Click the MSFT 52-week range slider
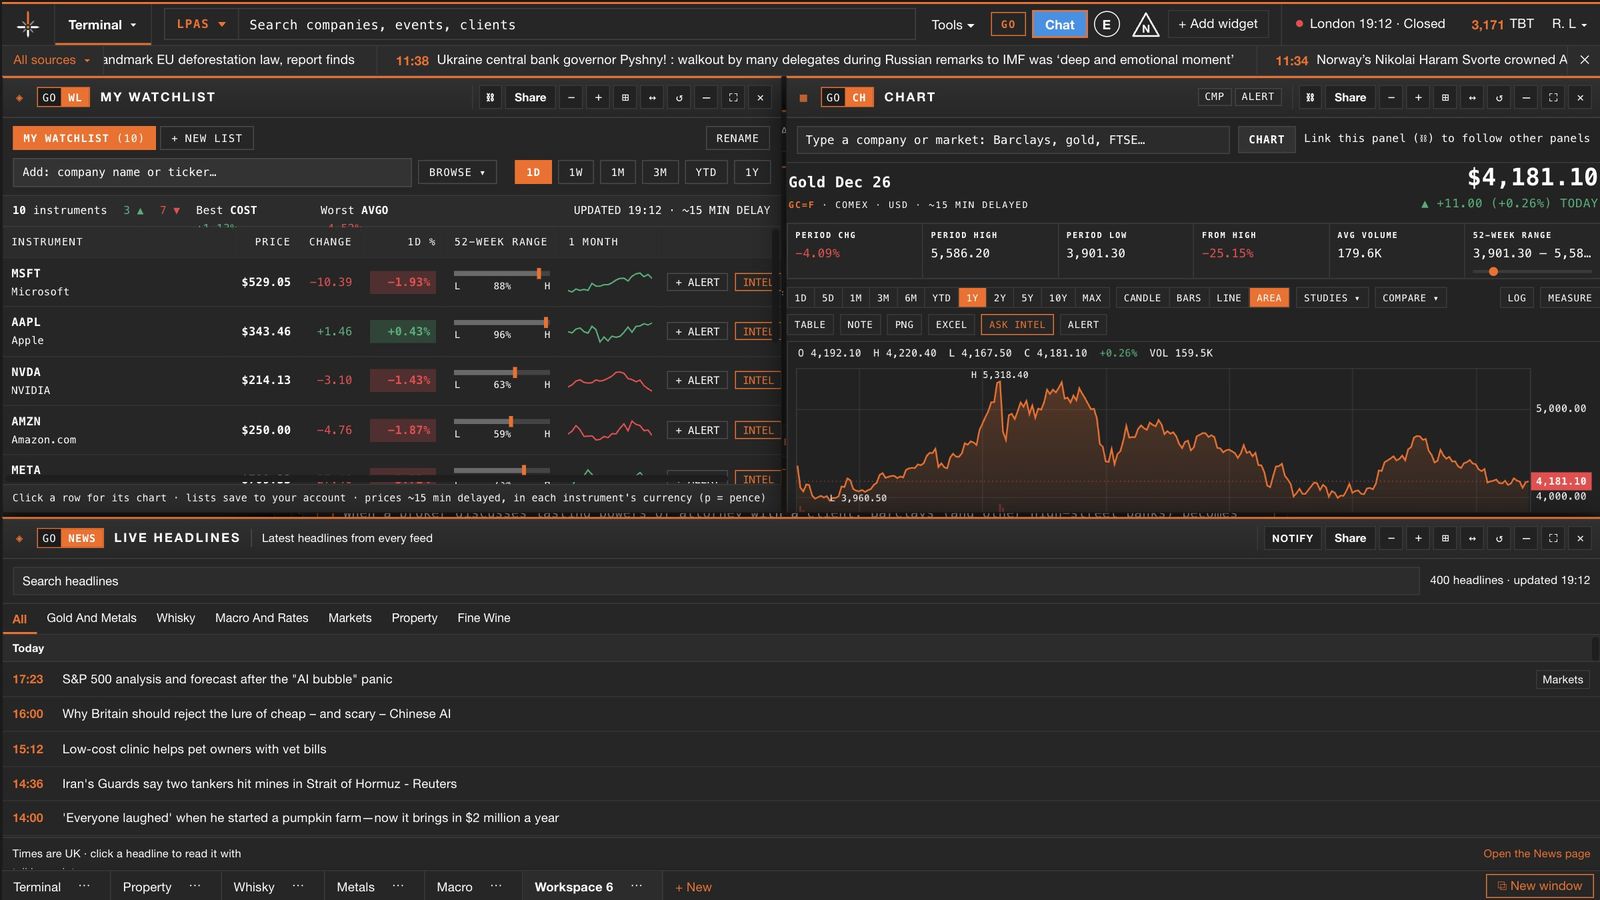 pos(502,274)
